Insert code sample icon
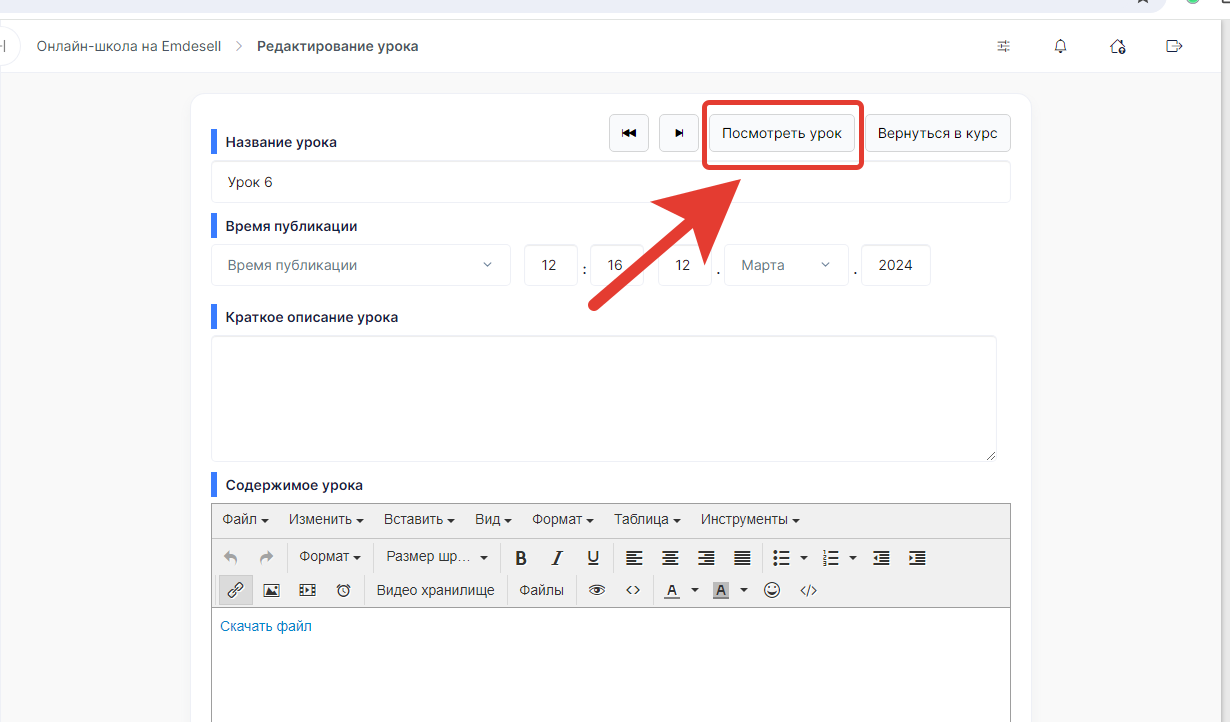The image size is (1230, 722). 808,590
